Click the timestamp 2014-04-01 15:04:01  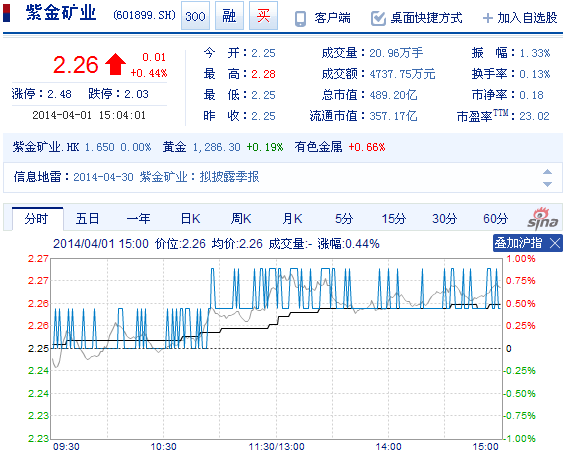[x=89, y=115]
